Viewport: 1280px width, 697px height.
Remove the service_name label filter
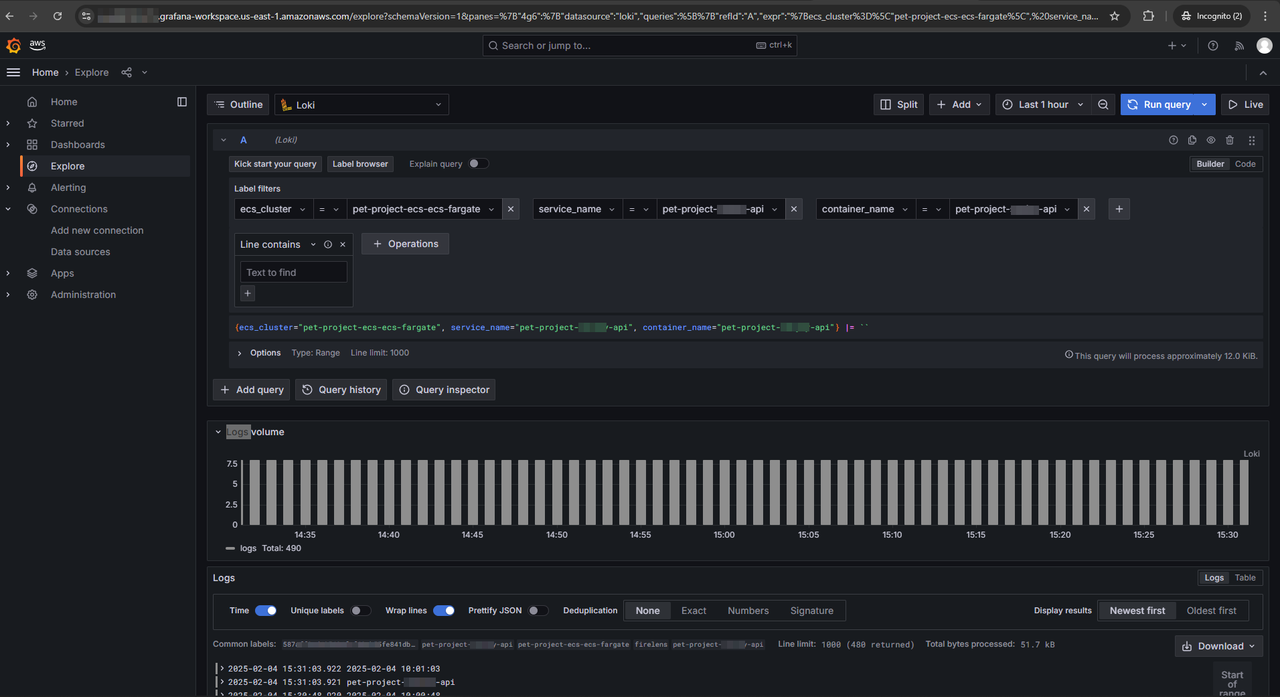[794, 209]
